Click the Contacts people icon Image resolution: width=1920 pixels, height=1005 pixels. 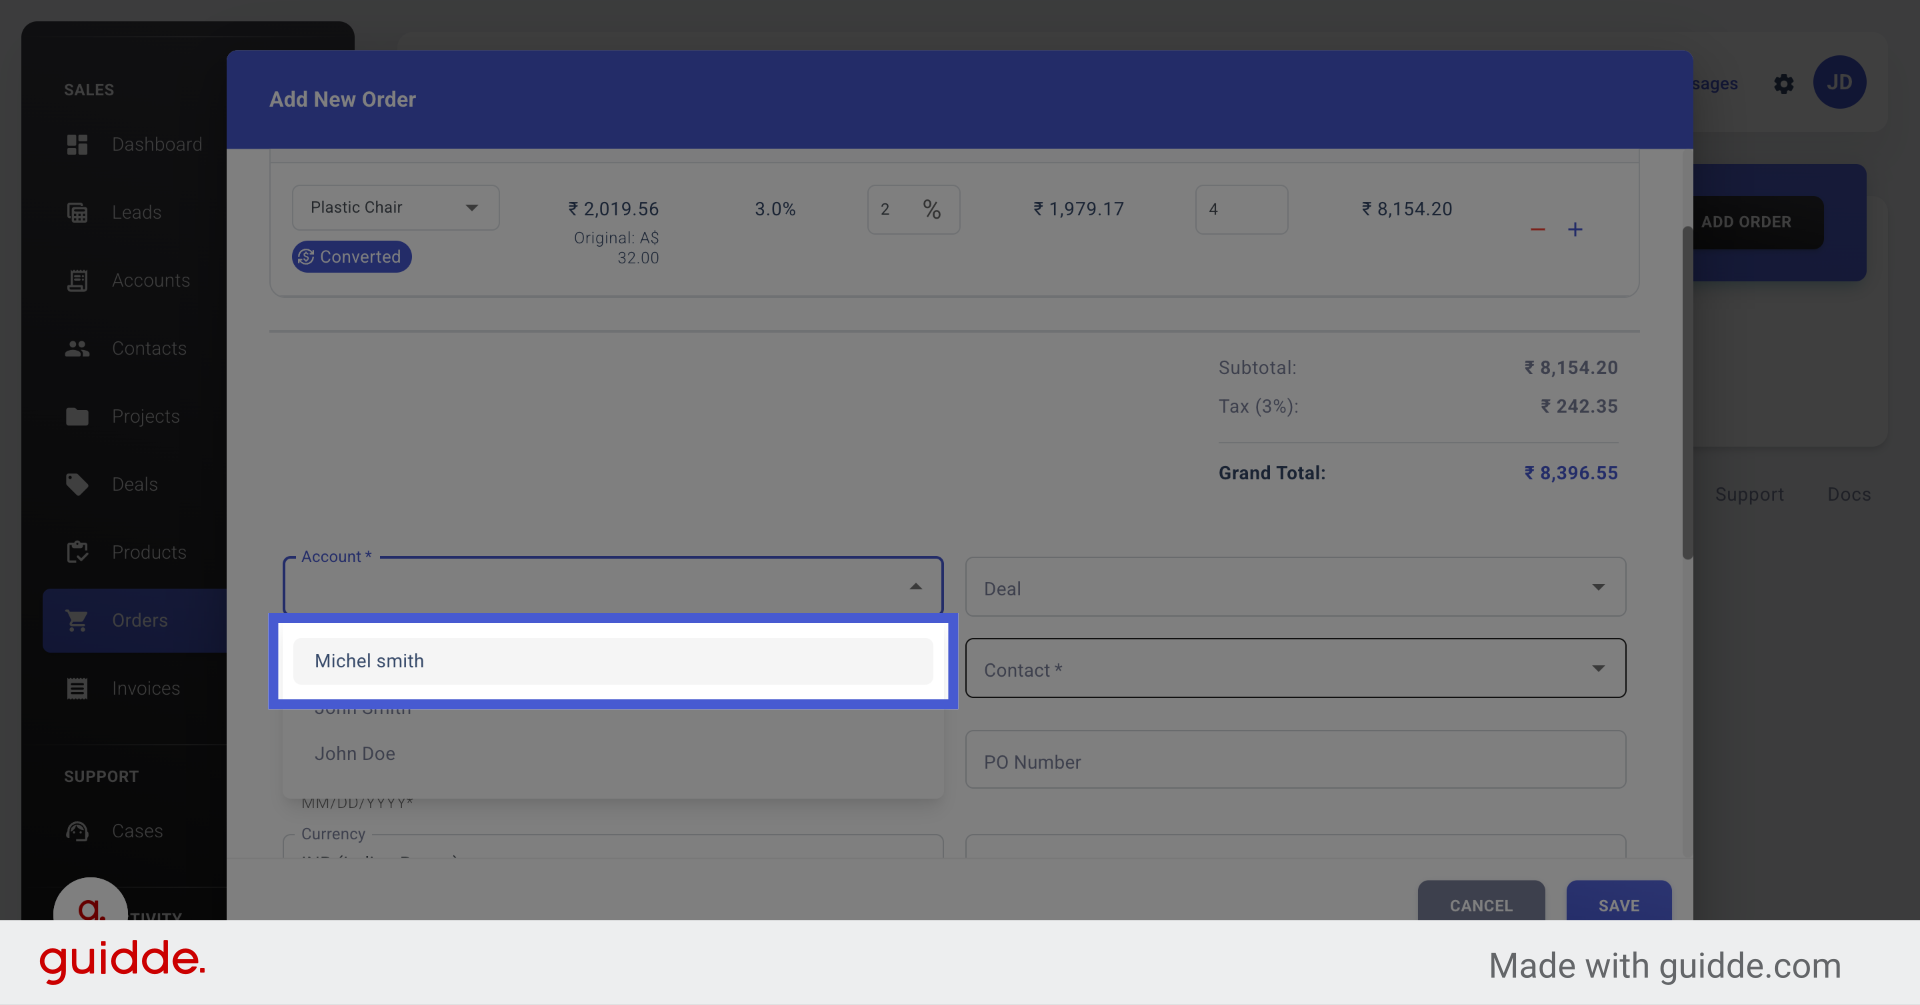[77, 348]
